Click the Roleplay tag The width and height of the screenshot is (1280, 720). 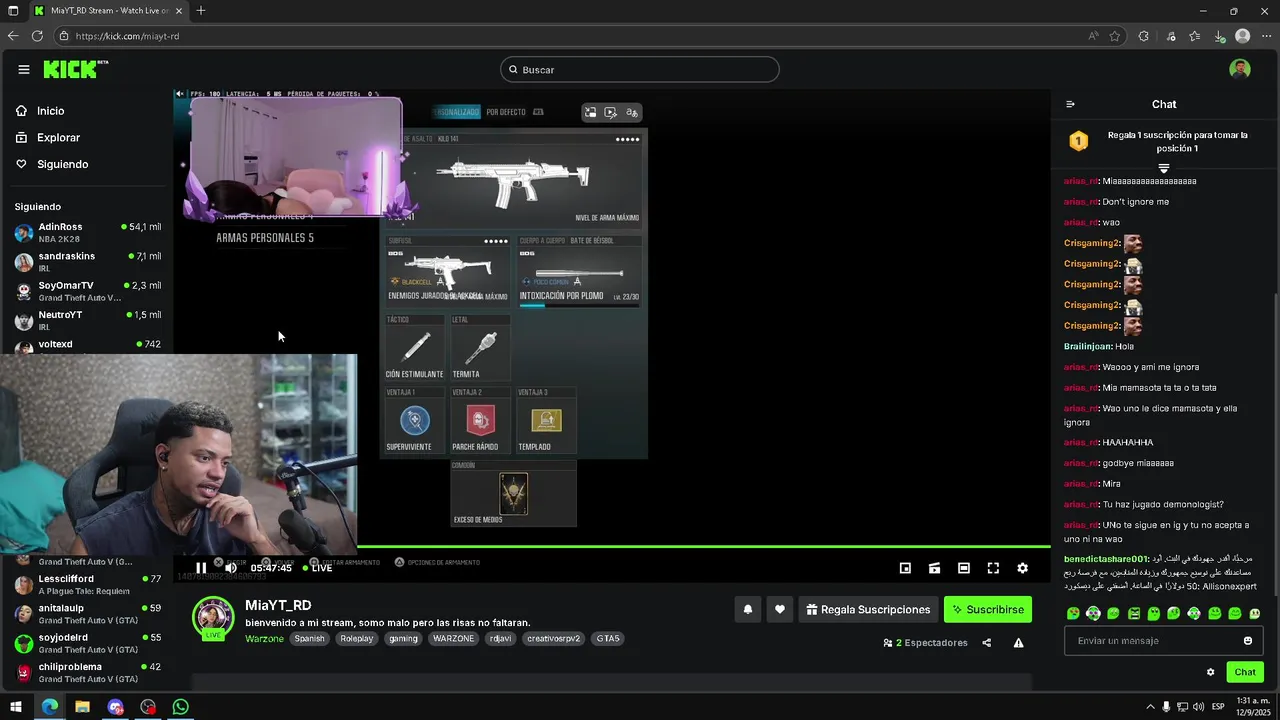(356, 638)
